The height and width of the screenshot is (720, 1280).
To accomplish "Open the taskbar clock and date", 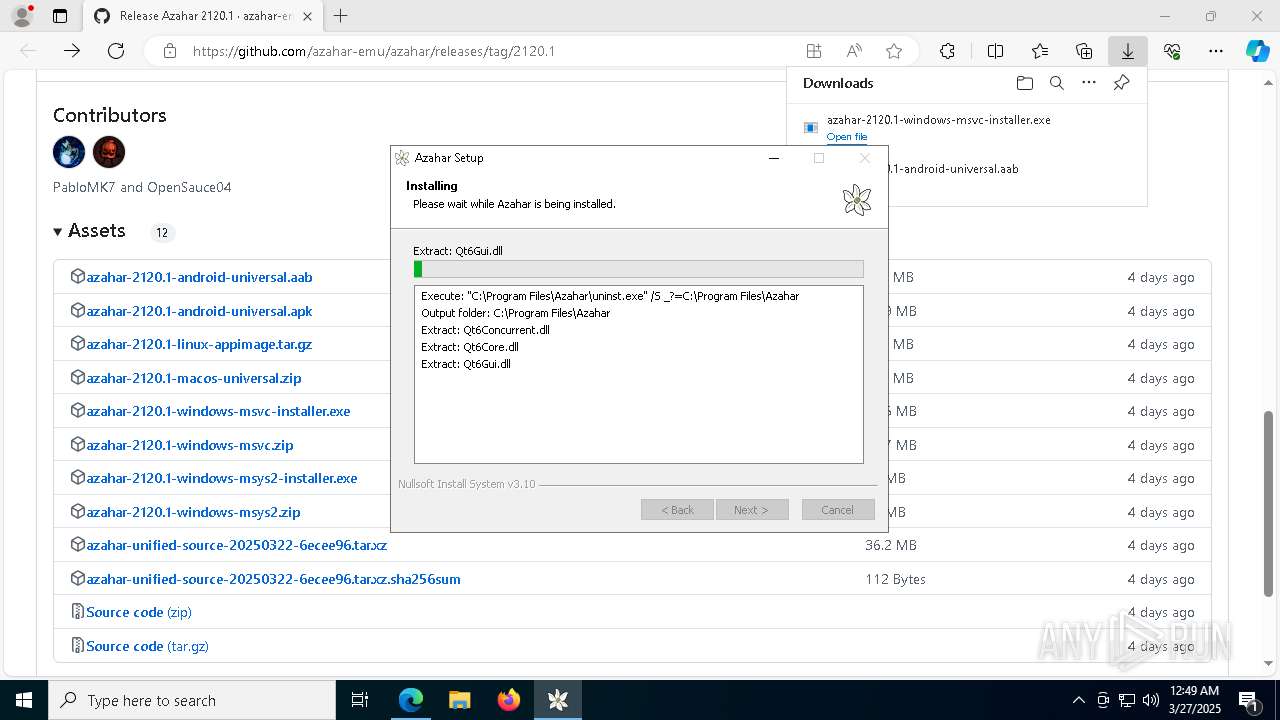I will click(1194, 700).
